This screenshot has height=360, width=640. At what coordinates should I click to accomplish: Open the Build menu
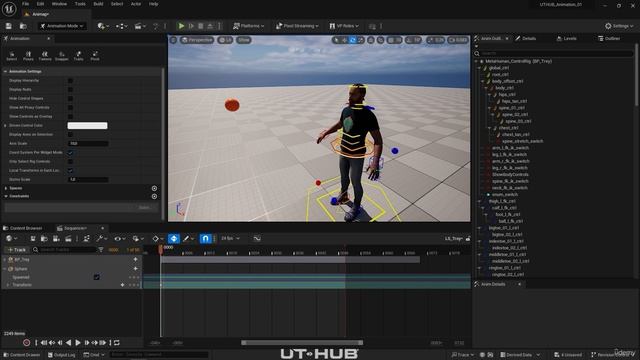coord(98,4)
